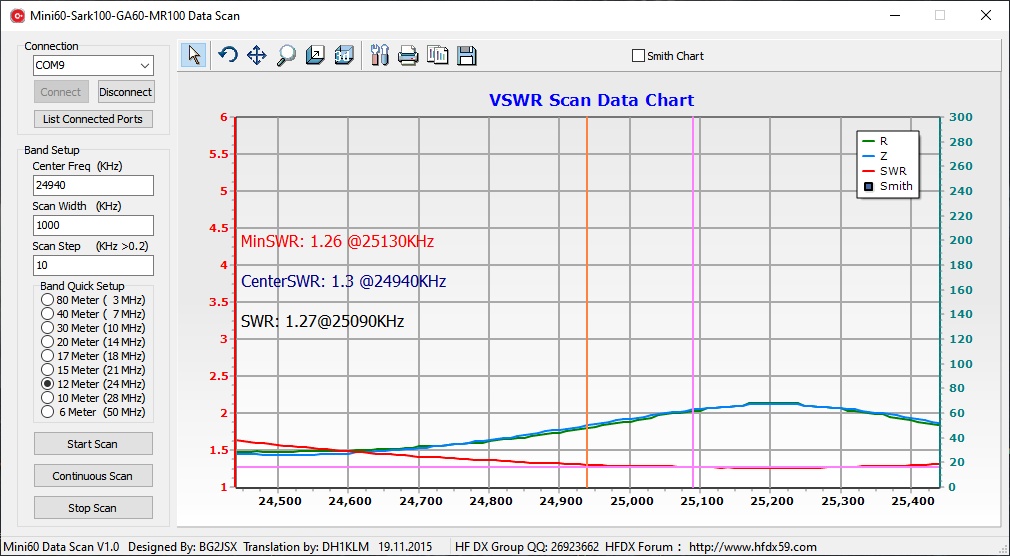1010x556 pixels.
Task: Click the app icon in title bar
Action: click(x=17, y=15)
